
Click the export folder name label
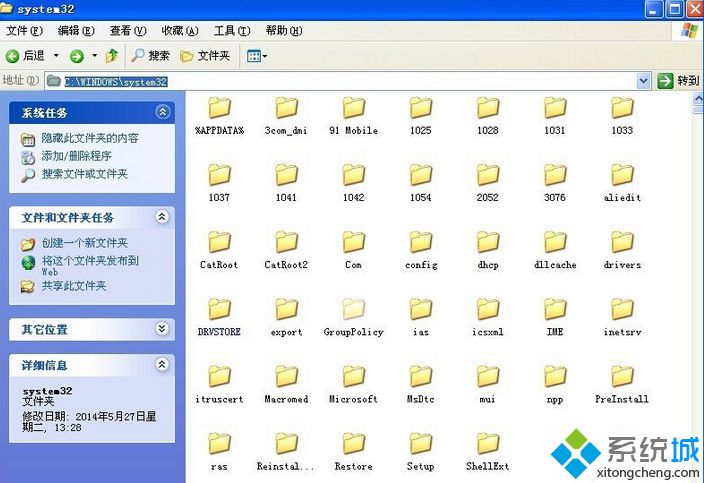tap(286, 332)
